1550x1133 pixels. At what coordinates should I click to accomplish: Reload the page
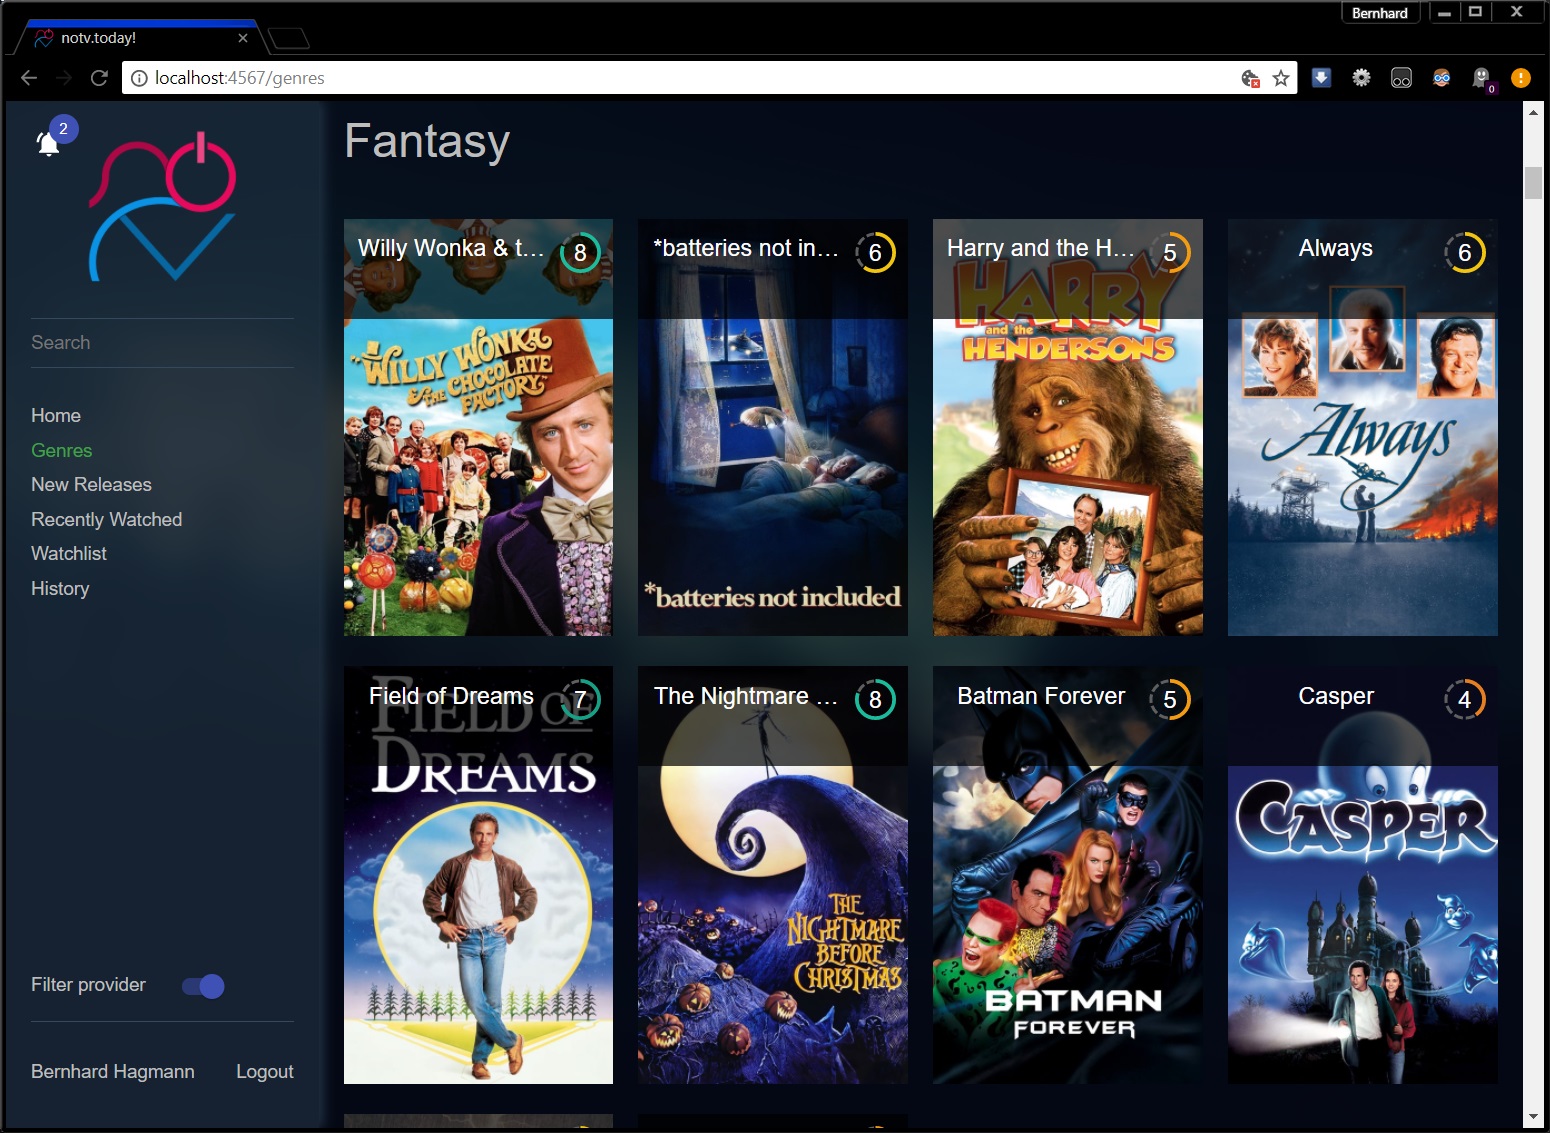[99, 78]
